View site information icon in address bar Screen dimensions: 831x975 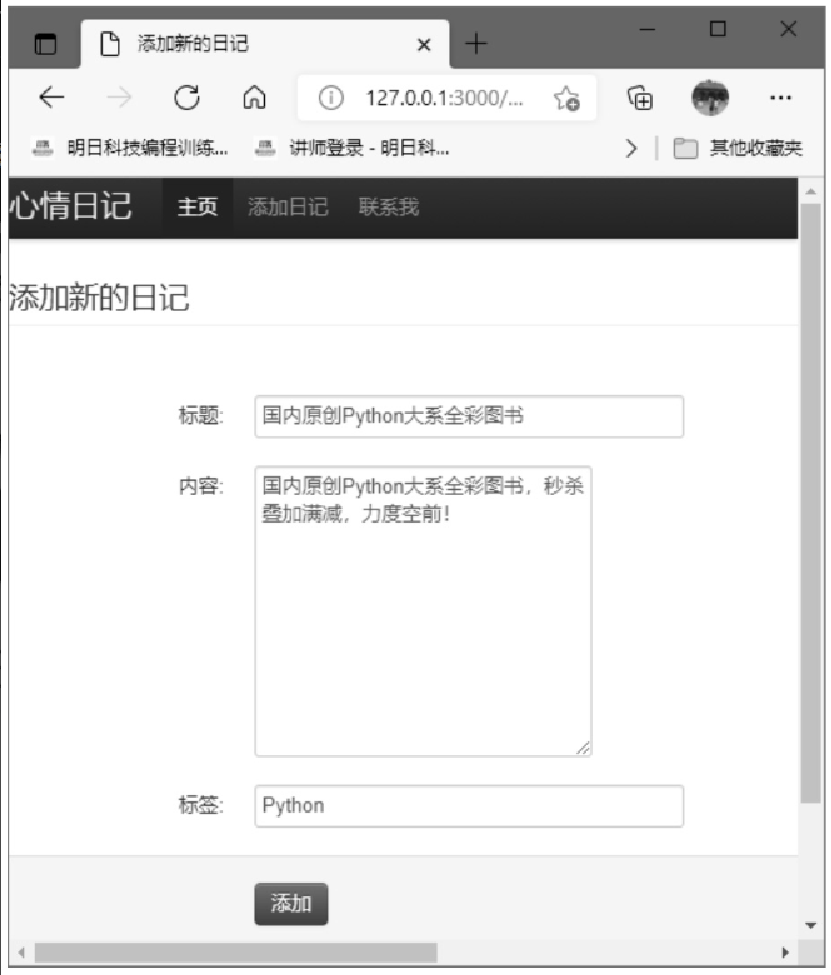[331, 98]
